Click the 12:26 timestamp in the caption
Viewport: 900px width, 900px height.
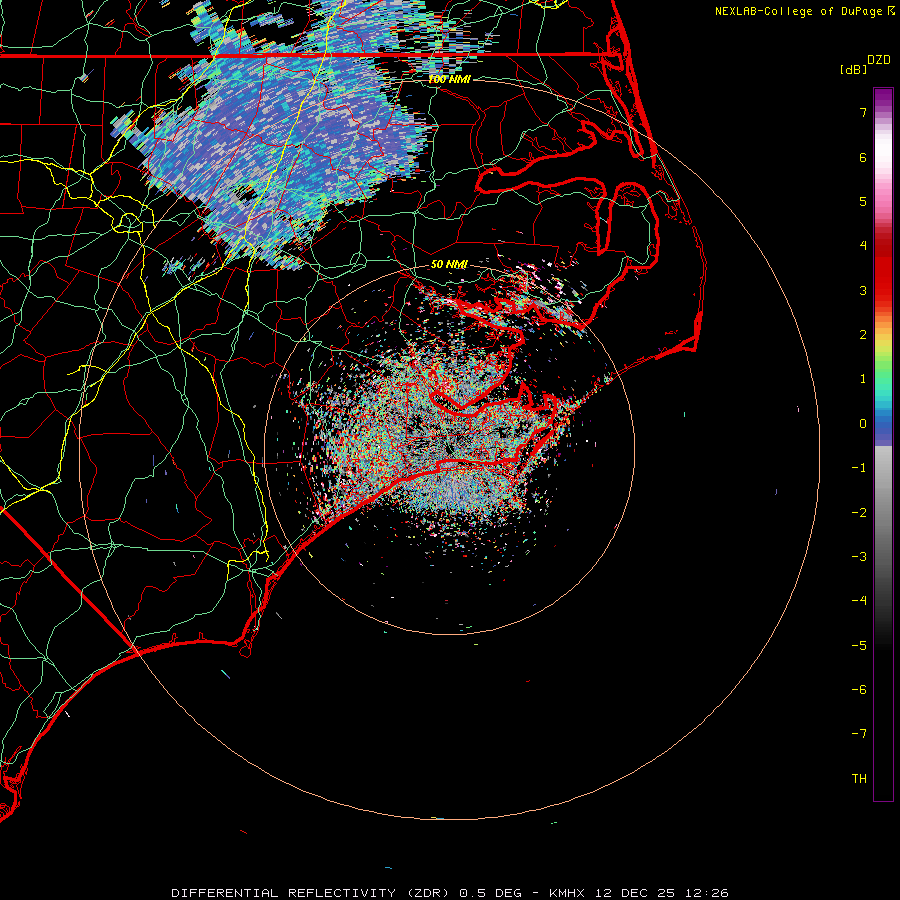coord(708,893)
